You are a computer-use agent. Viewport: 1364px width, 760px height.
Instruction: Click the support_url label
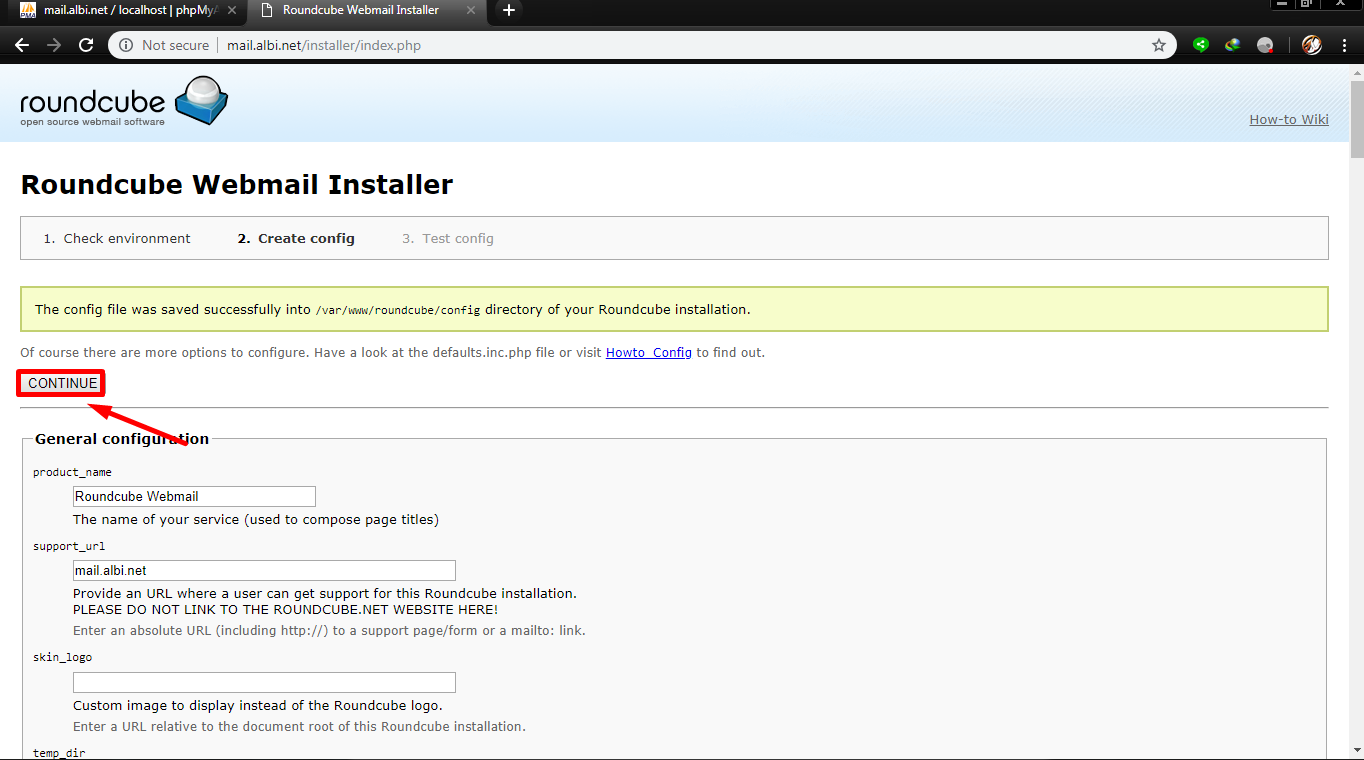[x=69, y=546]
